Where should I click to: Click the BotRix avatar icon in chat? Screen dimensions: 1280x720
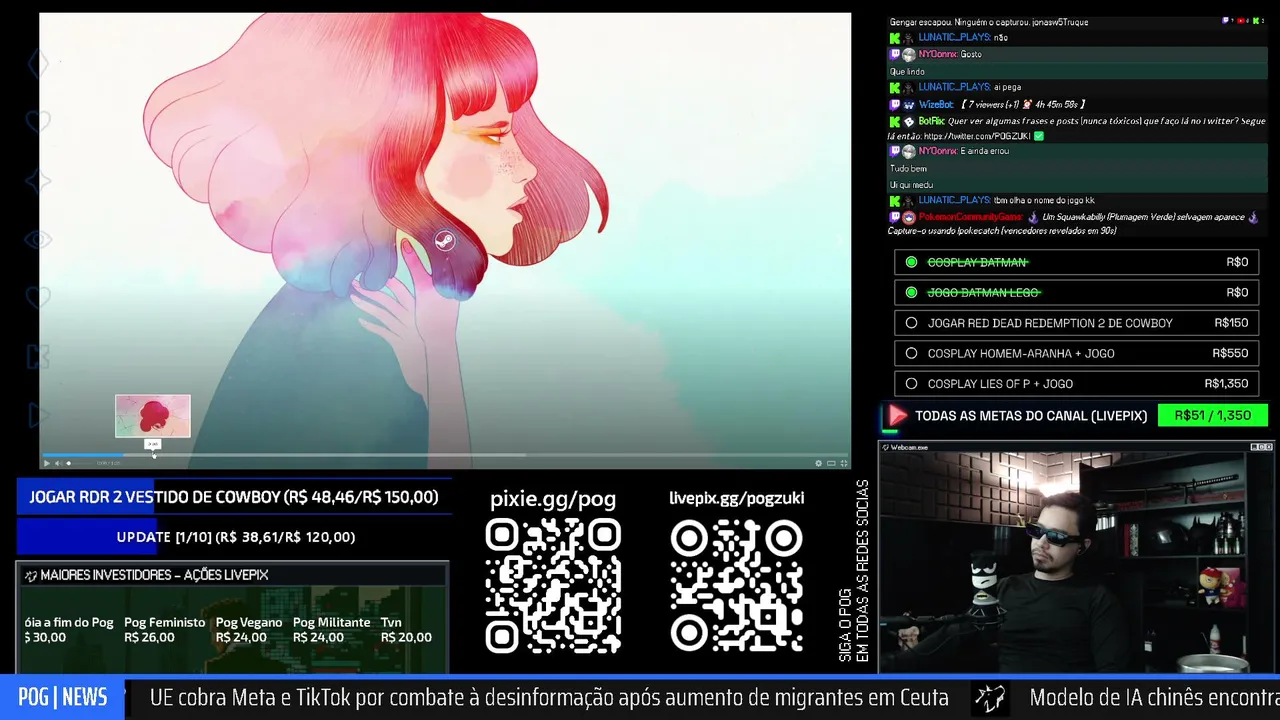(909, 121)
